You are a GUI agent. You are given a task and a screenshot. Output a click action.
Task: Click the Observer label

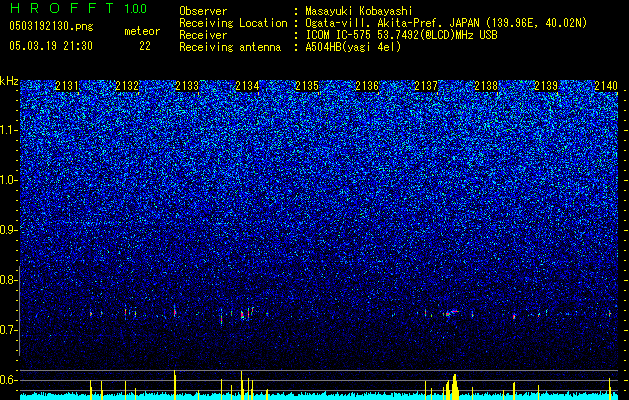(203, 11)
